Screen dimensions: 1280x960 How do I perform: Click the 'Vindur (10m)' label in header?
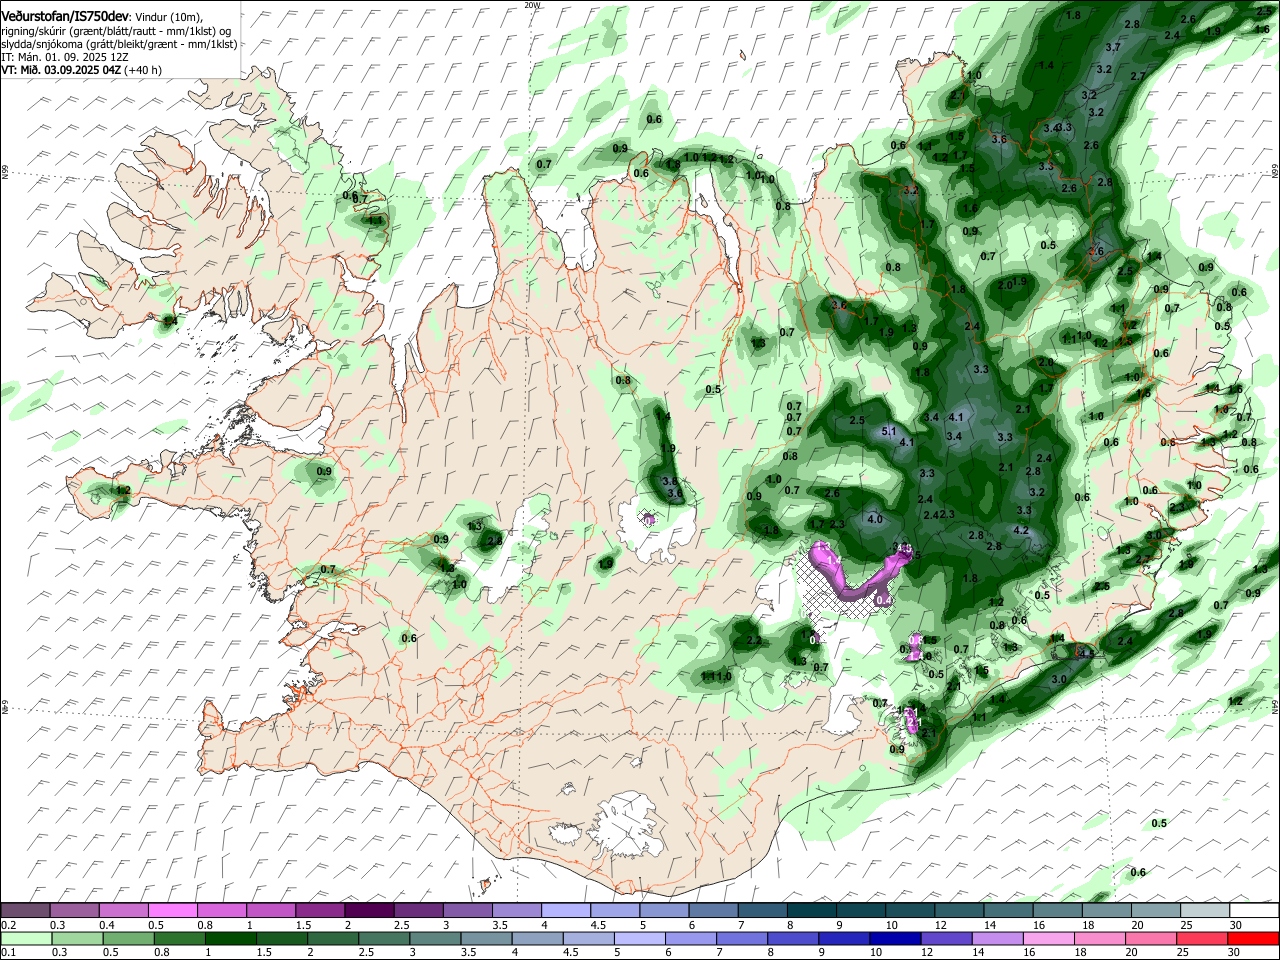coord(168,18)
